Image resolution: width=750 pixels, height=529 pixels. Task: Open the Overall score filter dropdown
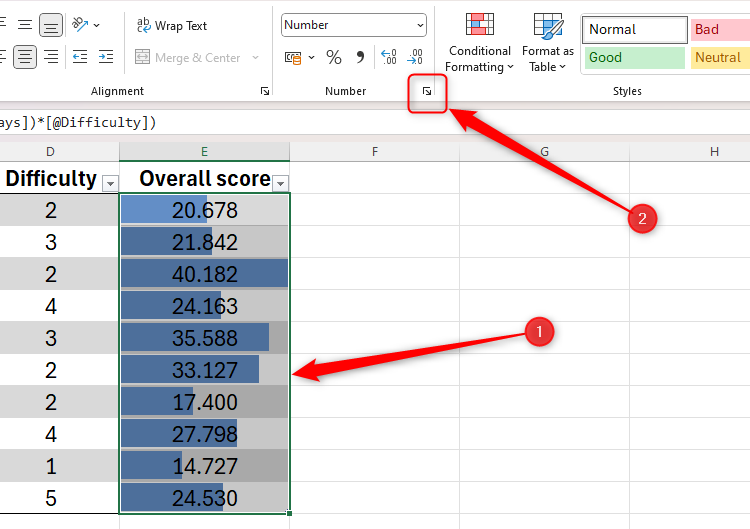pos(281,183)
